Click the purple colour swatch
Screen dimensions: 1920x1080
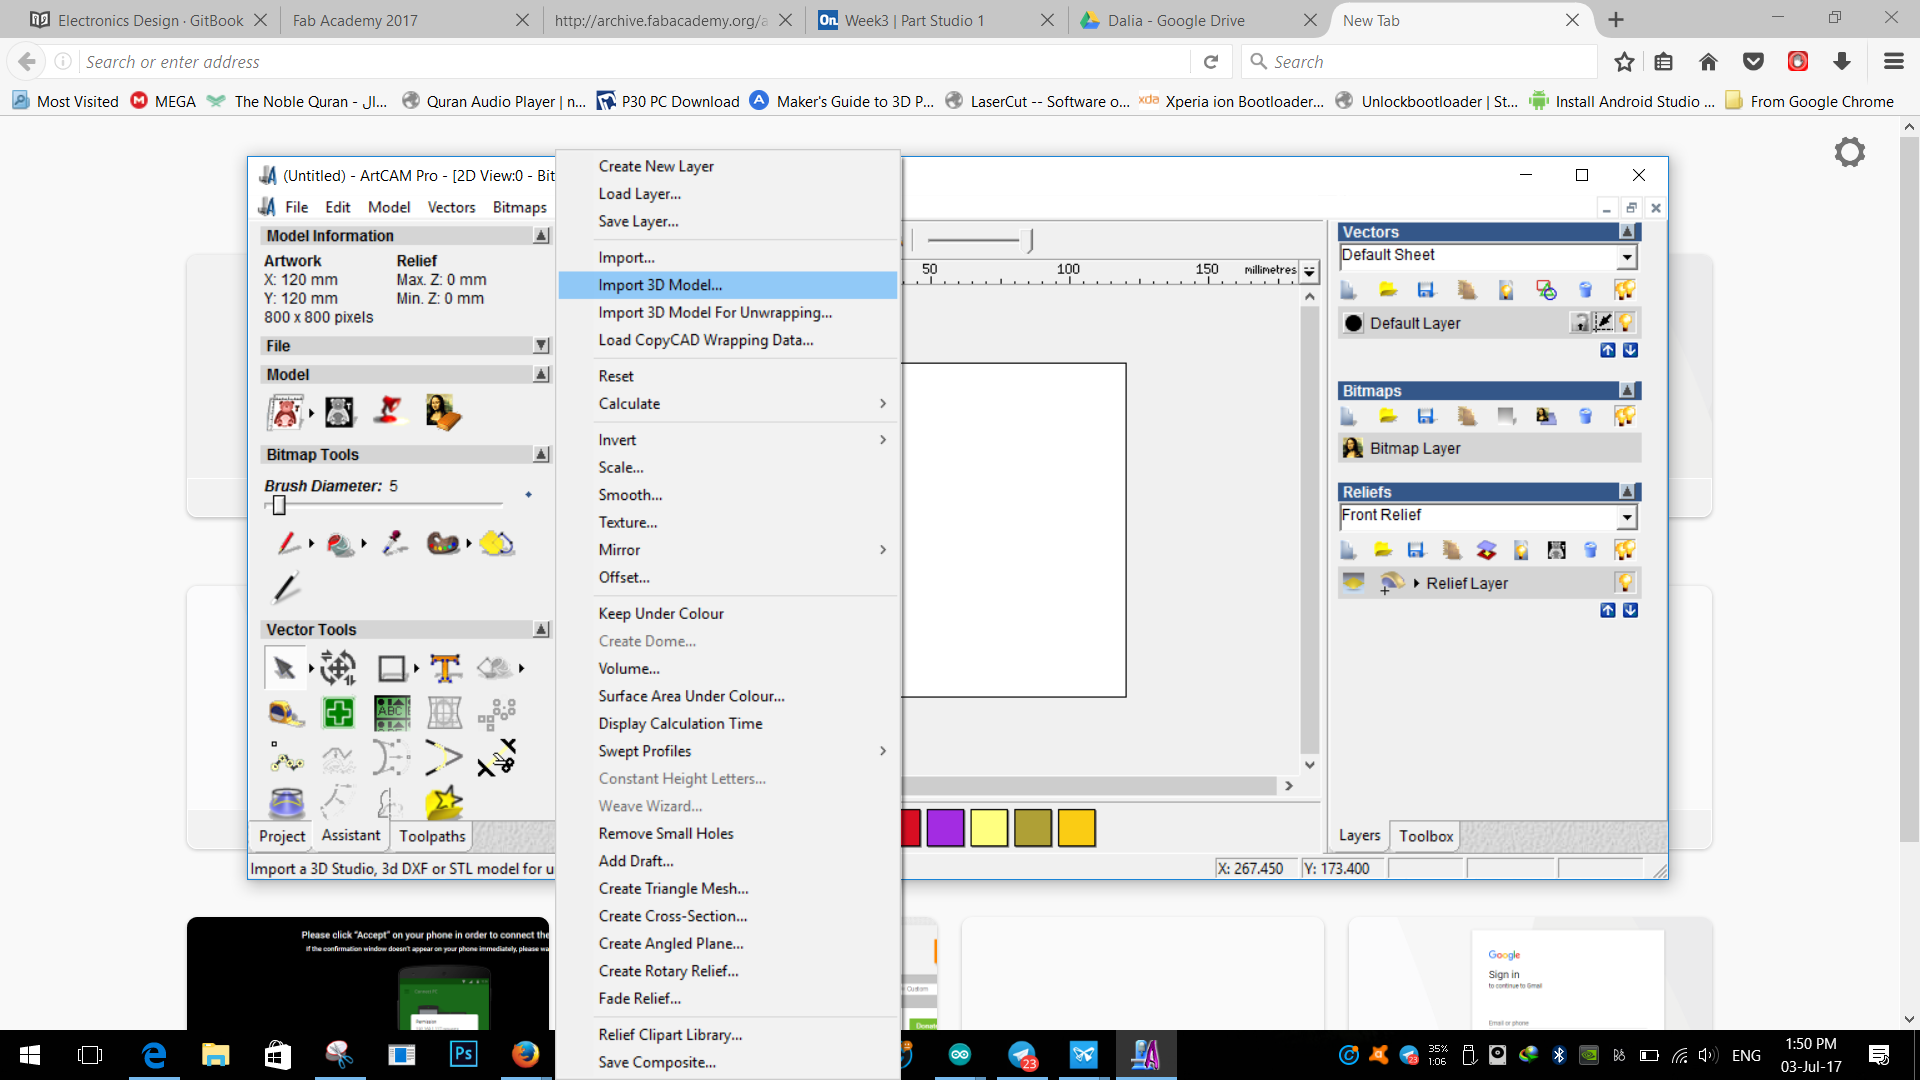(x=945, y=828)
